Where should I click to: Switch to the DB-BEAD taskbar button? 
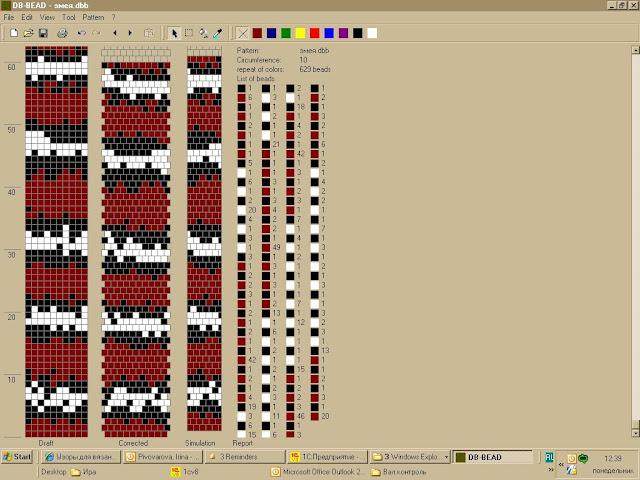[493, 457]
